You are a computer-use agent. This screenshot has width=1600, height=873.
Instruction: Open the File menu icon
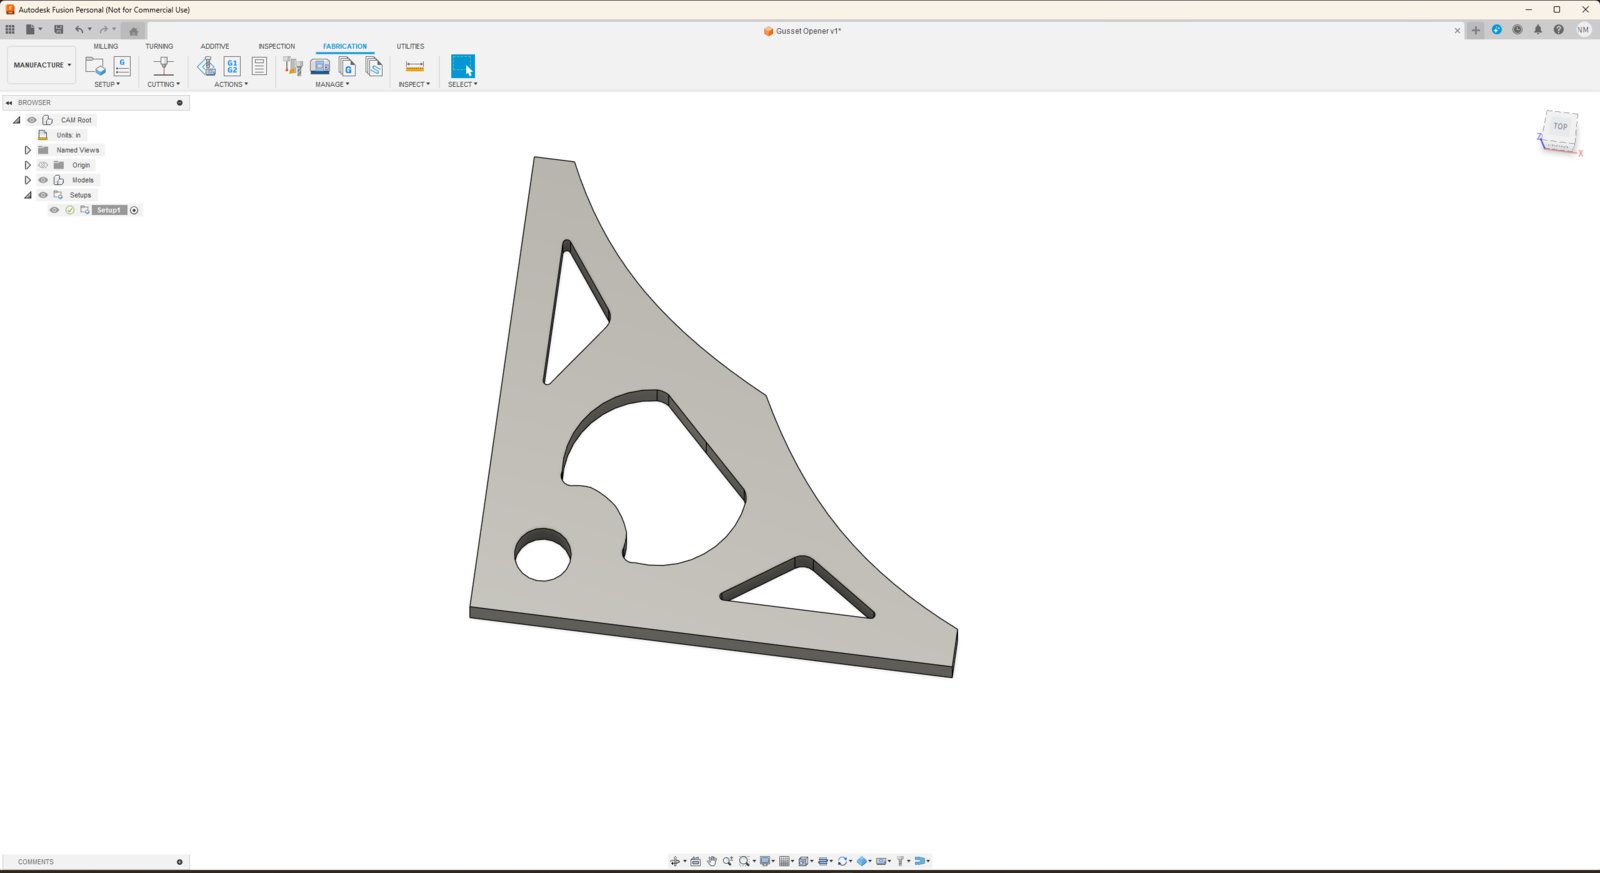tap(33, 29)
